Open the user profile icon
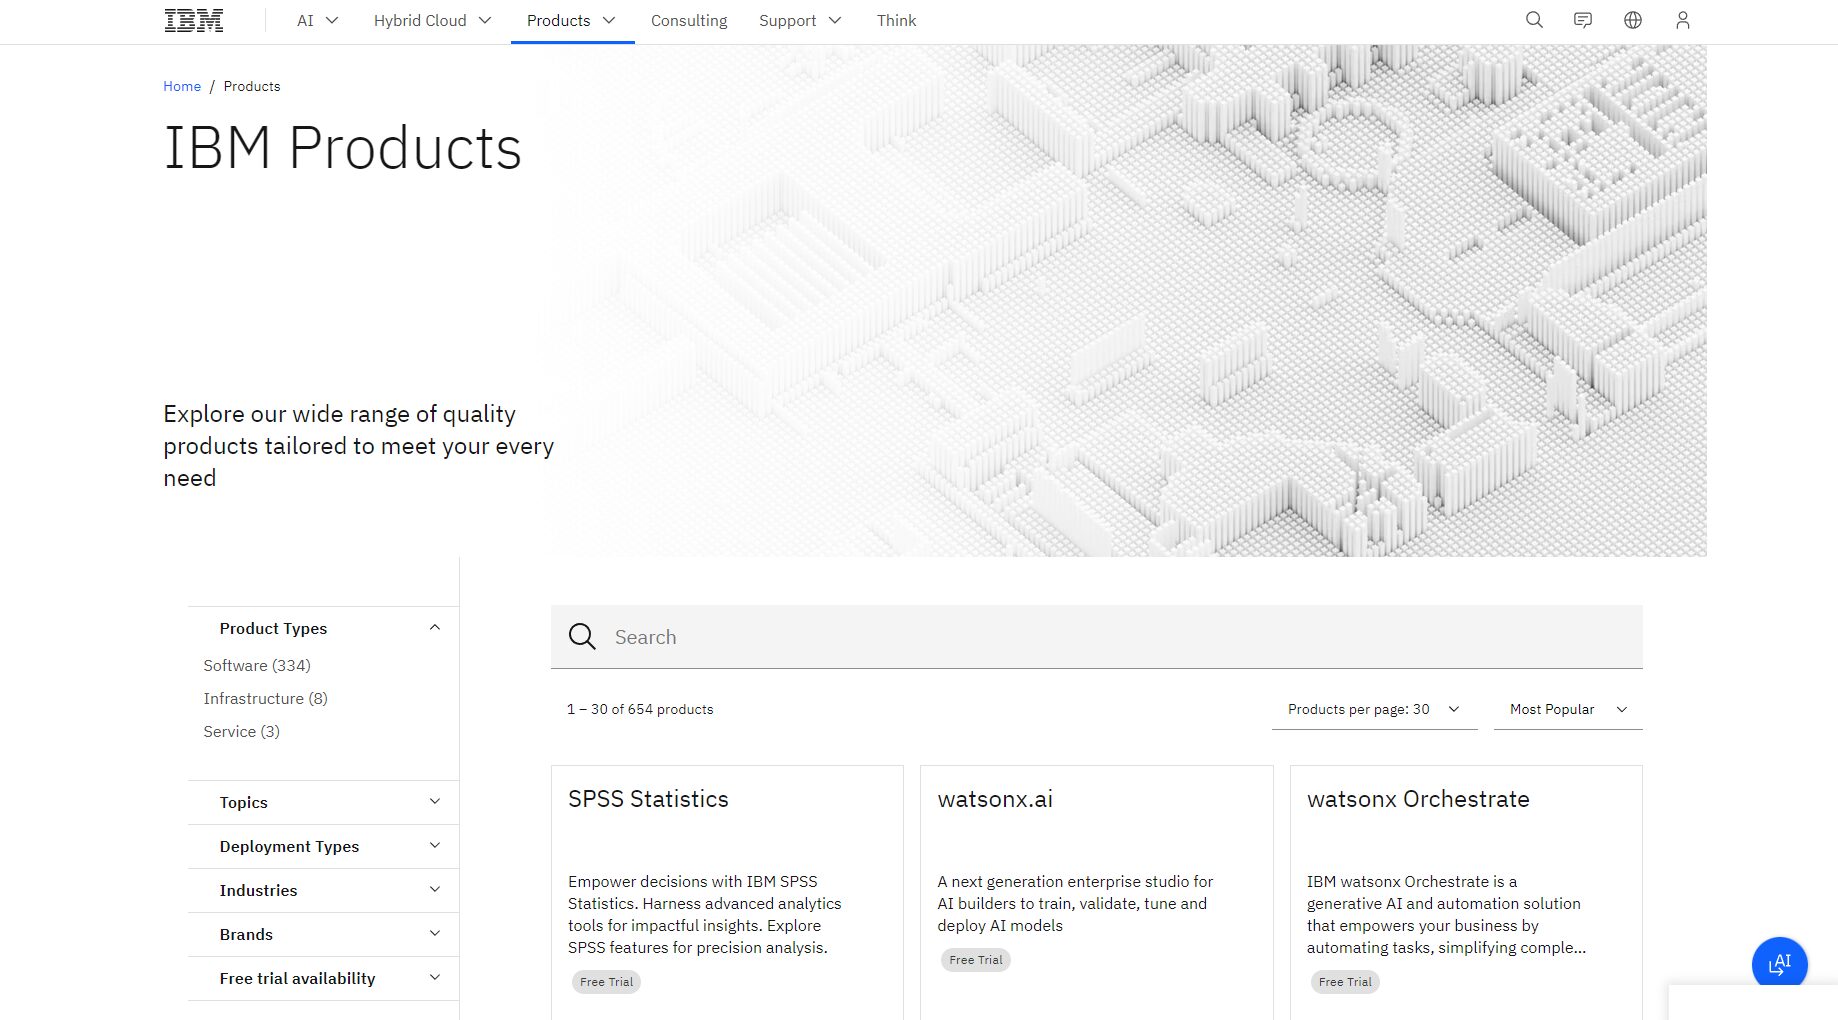The width and height of the screenshot is (1838, 1020). 1683,20
